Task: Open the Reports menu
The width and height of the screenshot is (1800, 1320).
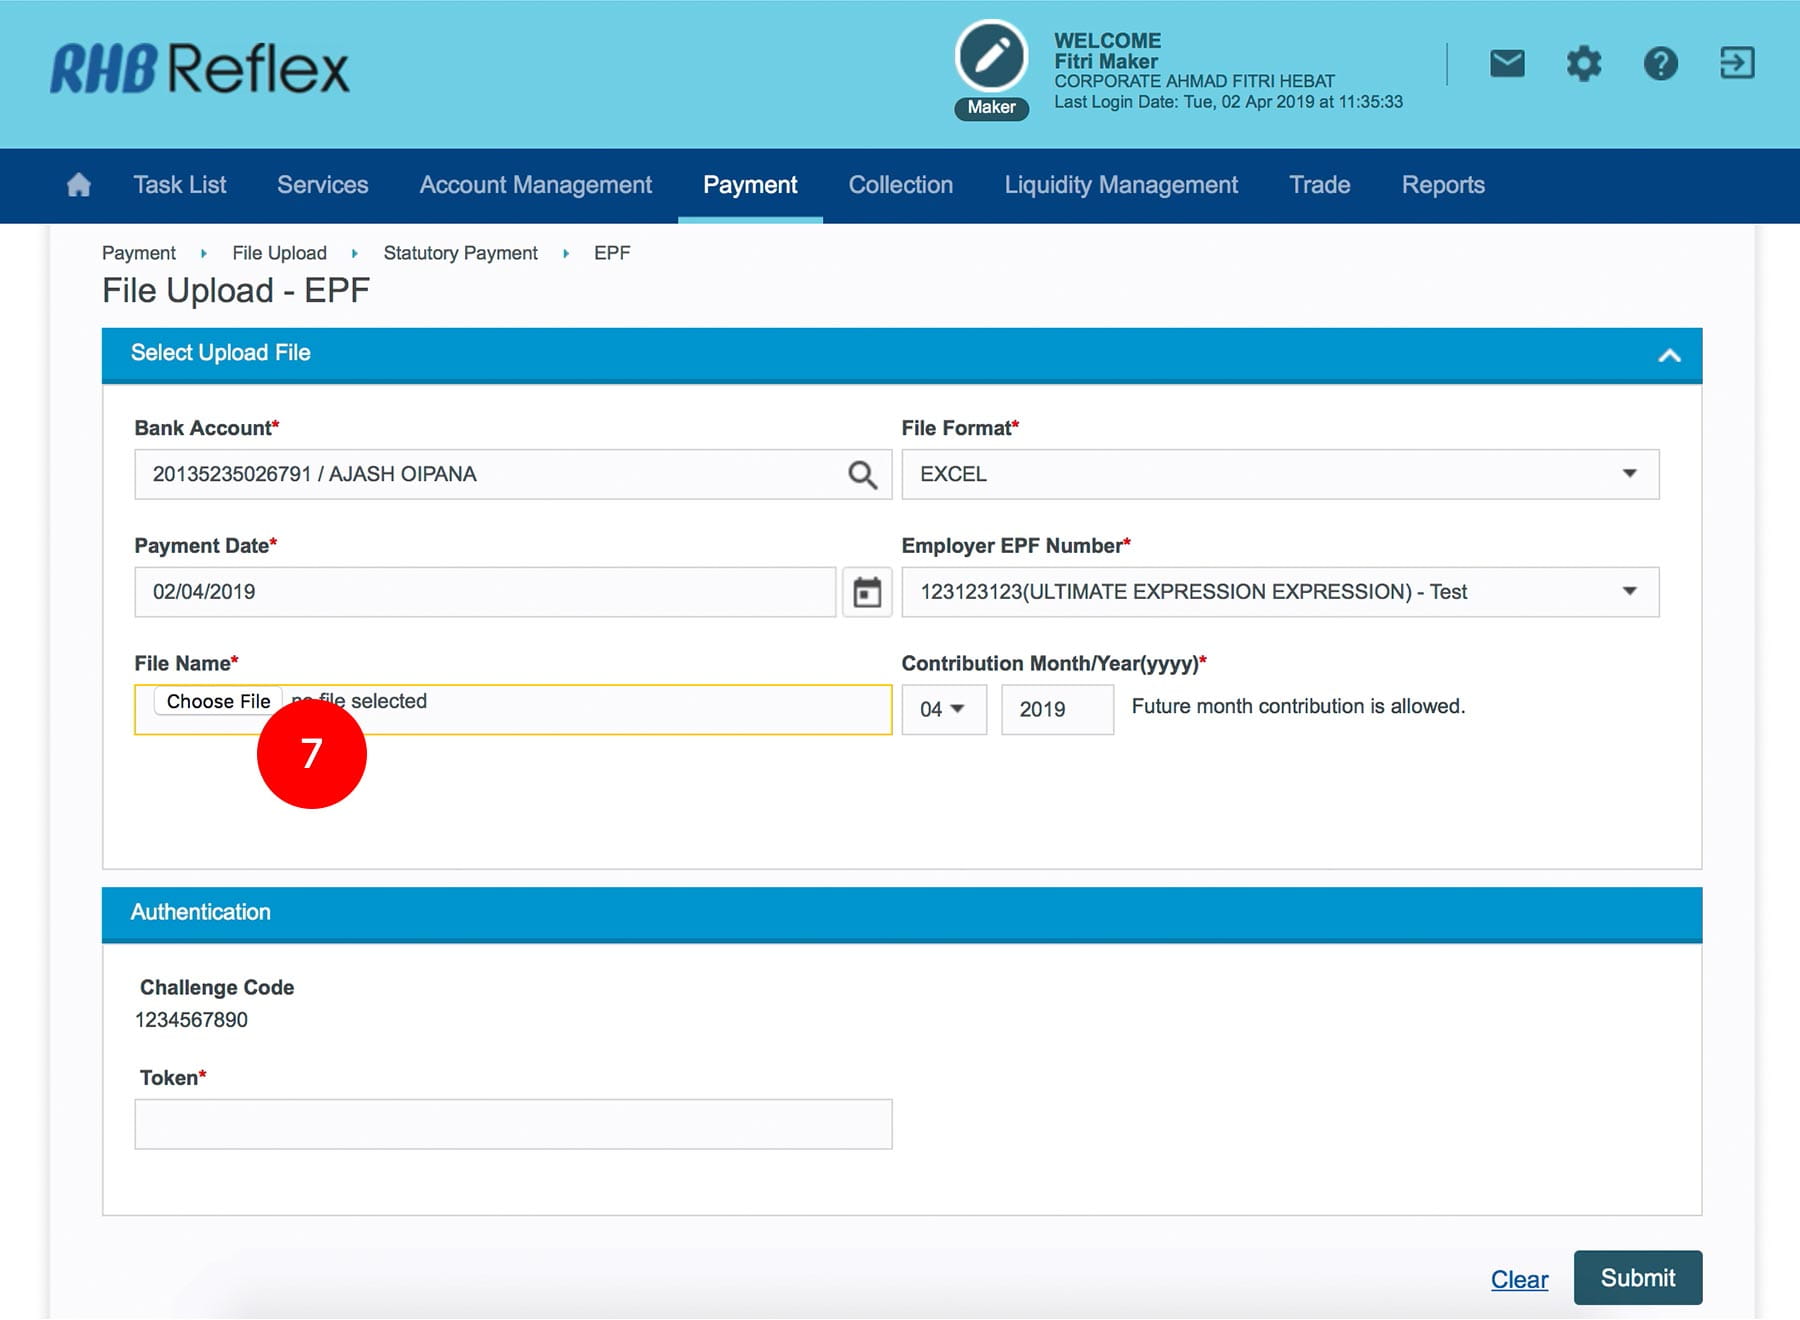Action: coord(1442,185)
